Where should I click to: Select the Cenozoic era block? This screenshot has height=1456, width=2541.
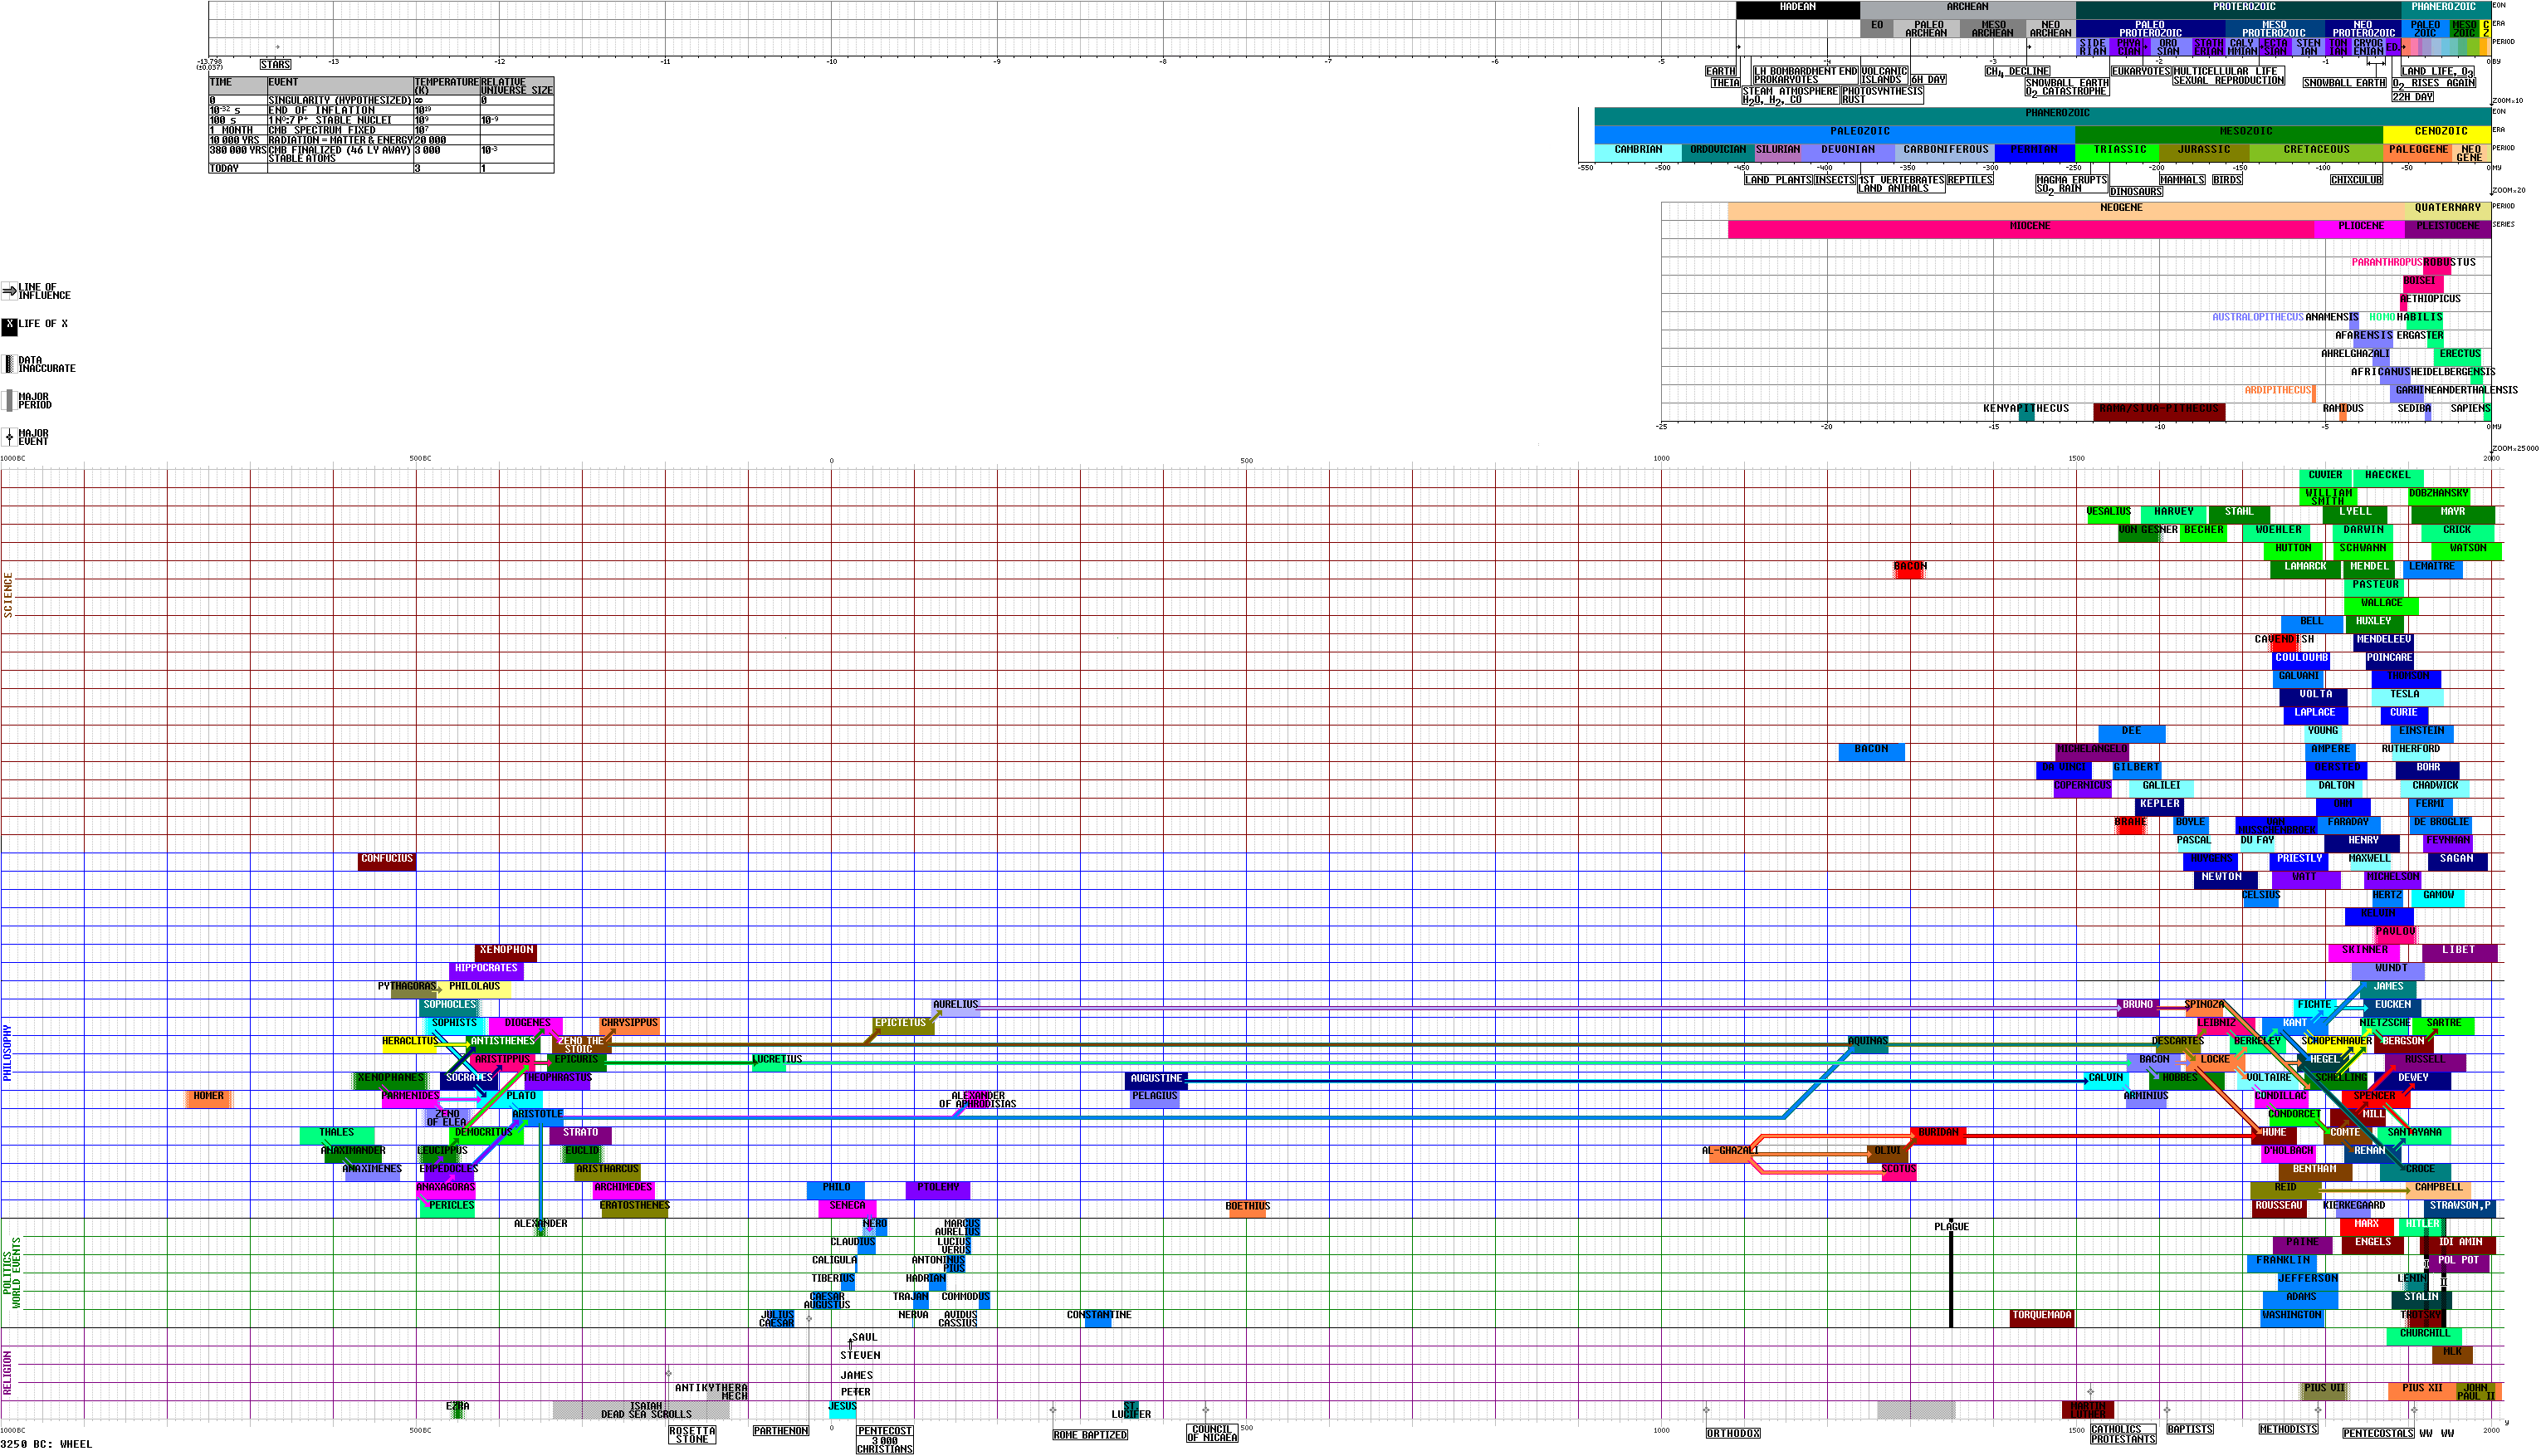2440,132
